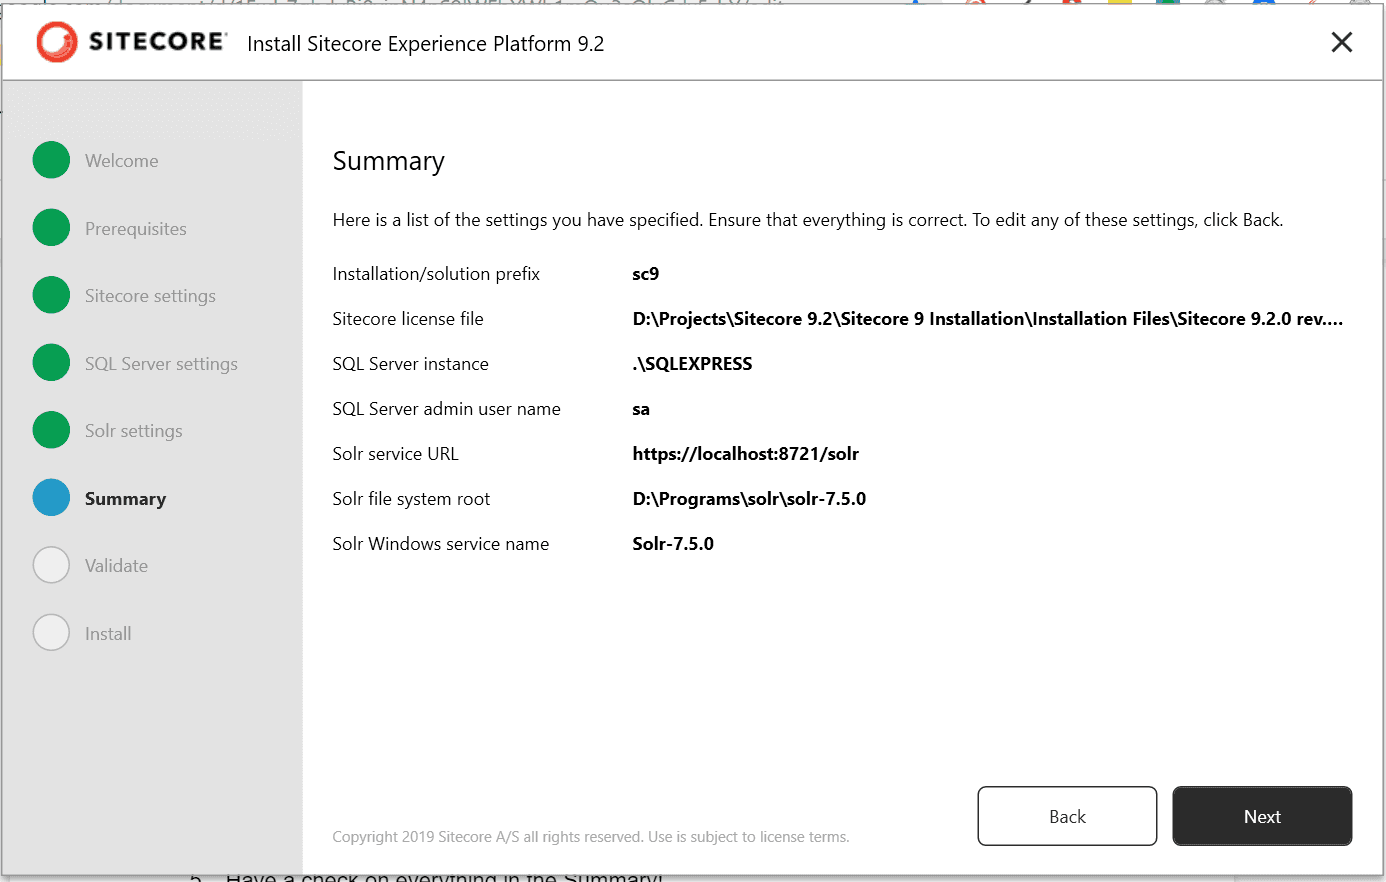Select the Prerequisites step circle

click(x=51, y=228)
